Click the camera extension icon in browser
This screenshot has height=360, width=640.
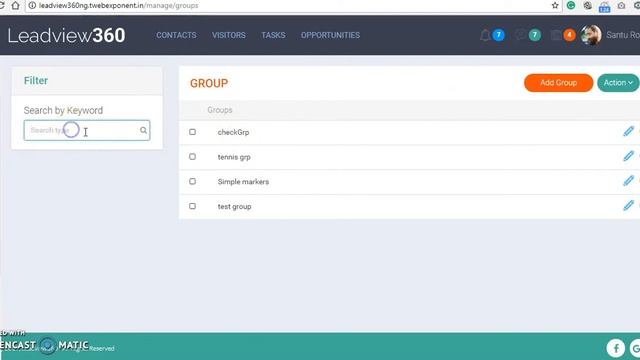[x=621, y=6]
